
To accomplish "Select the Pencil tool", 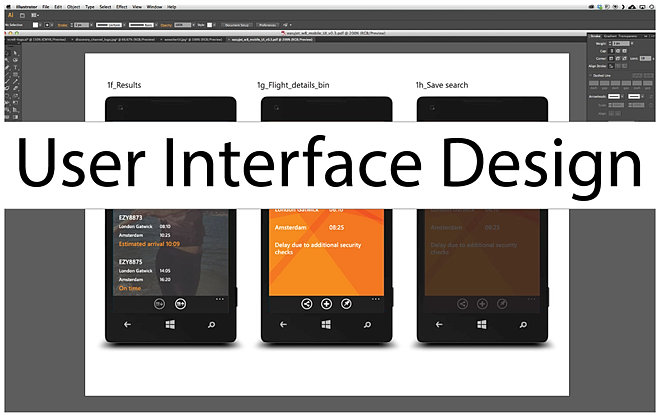I will [15, 81].
